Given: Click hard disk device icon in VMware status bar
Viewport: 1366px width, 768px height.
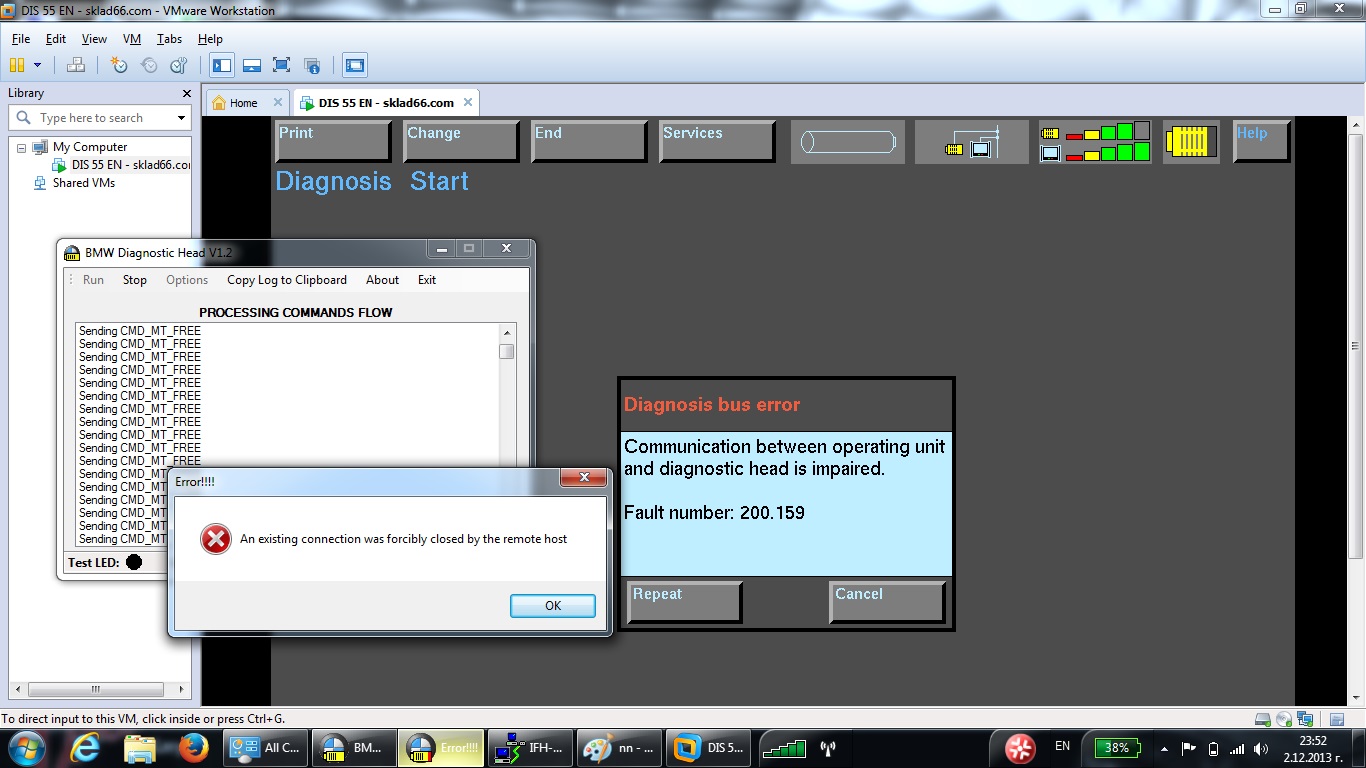Looking at the screenshot, I should click(x=1263, y=719).
